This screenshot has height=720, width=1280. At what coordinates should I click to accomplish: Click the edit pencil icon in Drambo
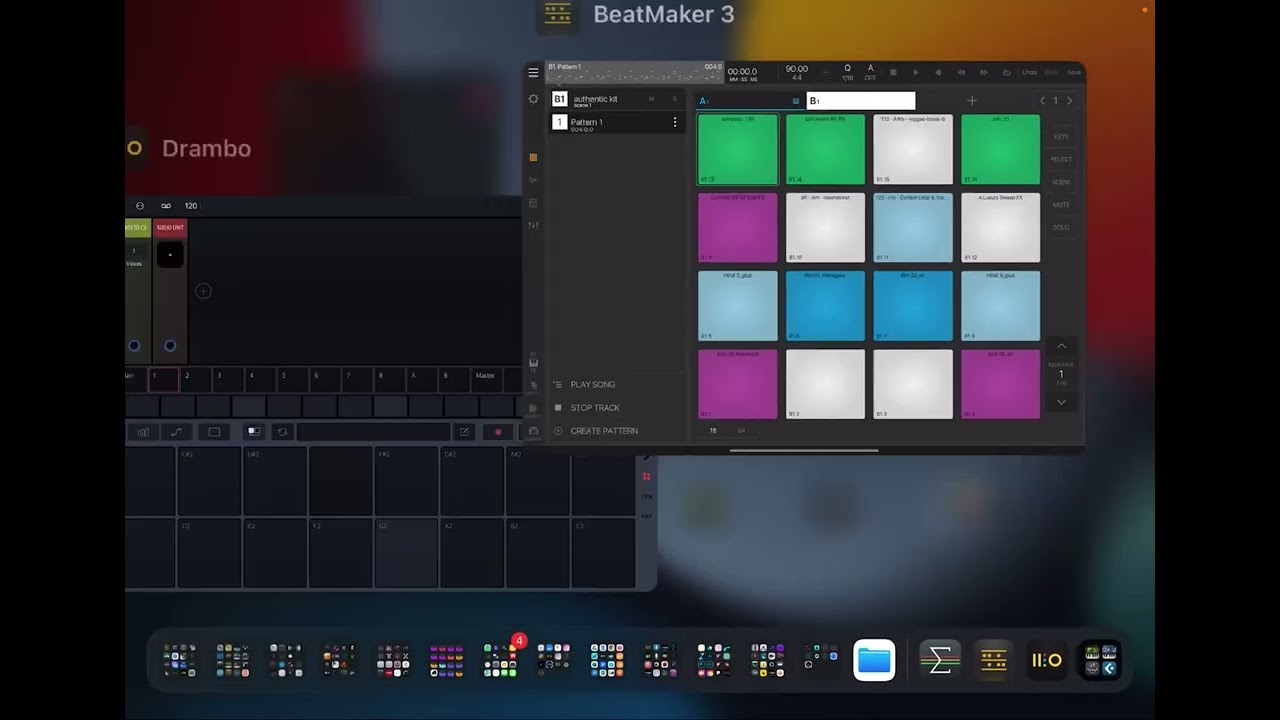pyautogui.click(x=464, y=432)
